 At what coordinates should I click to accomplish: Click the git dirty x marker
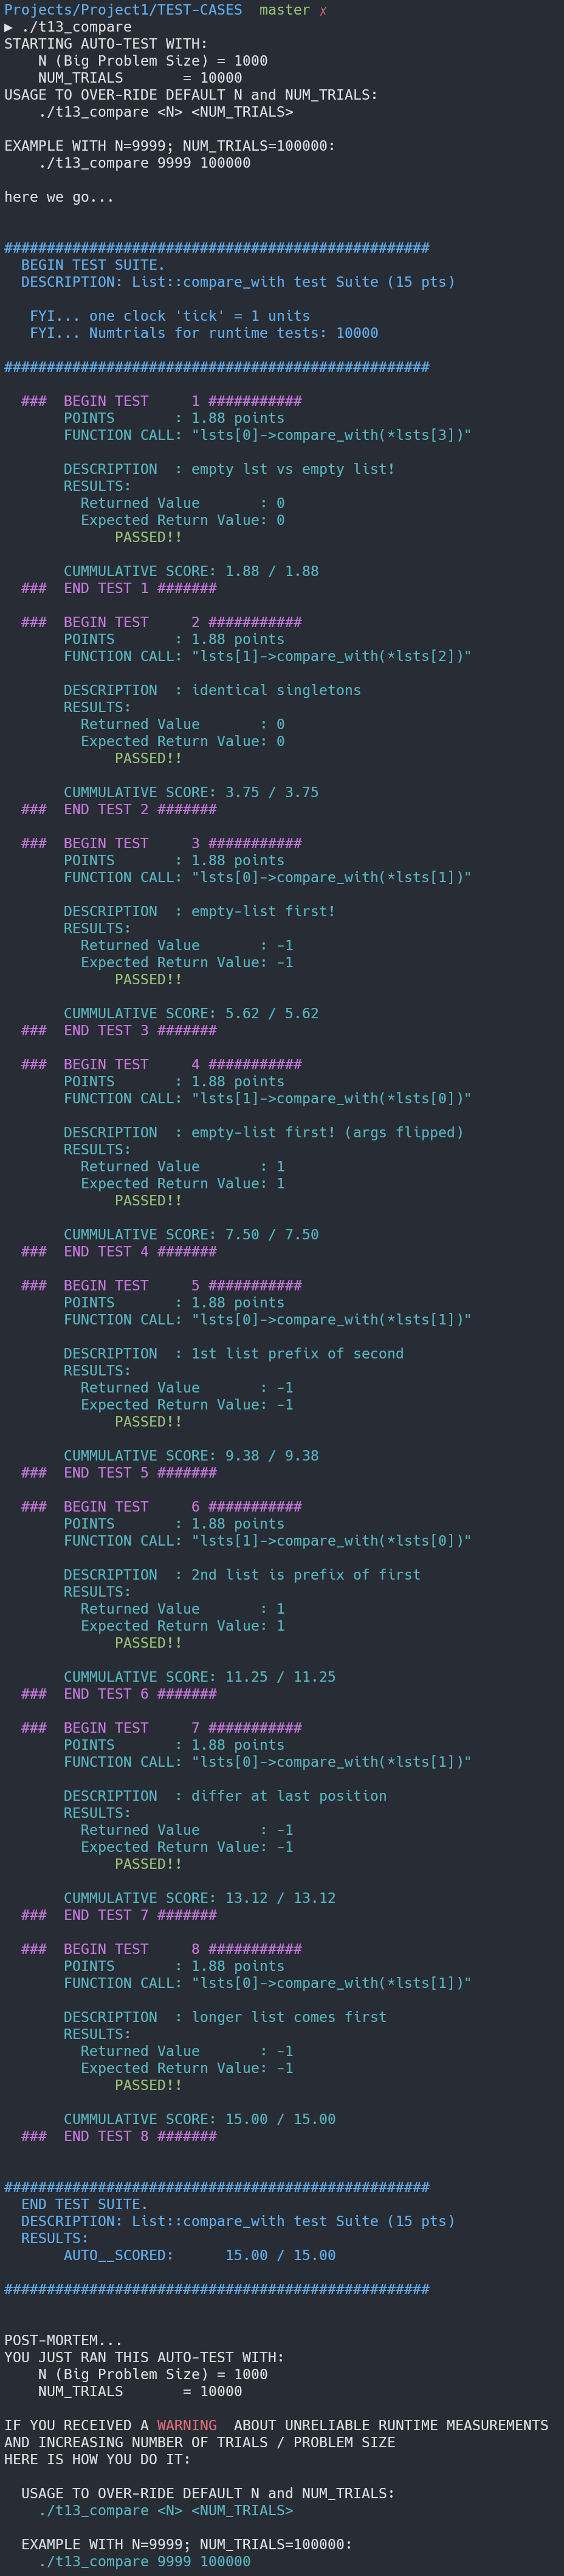click(323, 10)
